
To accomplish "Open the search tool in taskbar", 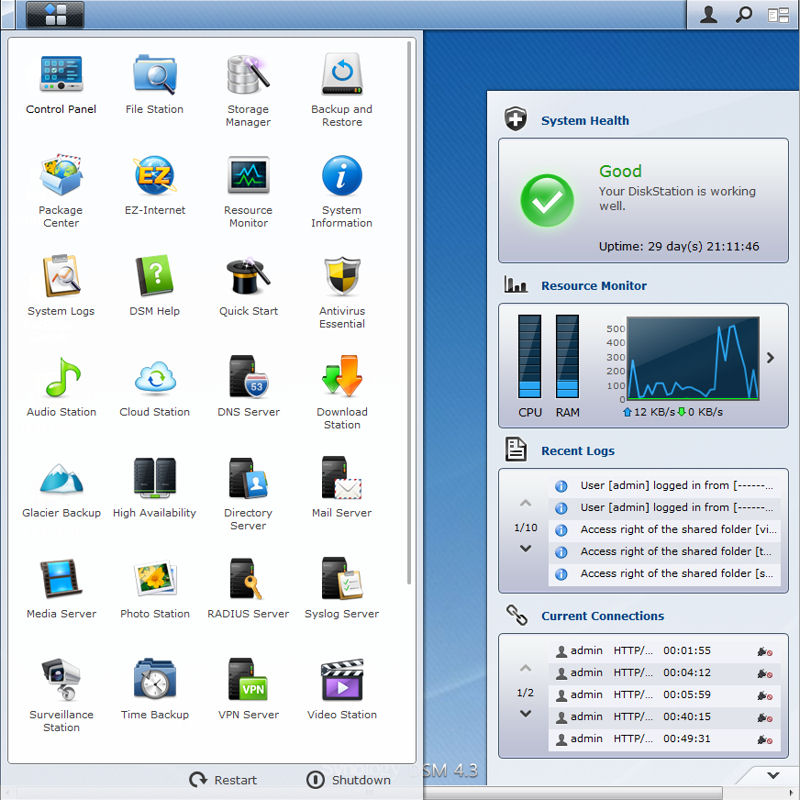I will (x=743, y=14).
